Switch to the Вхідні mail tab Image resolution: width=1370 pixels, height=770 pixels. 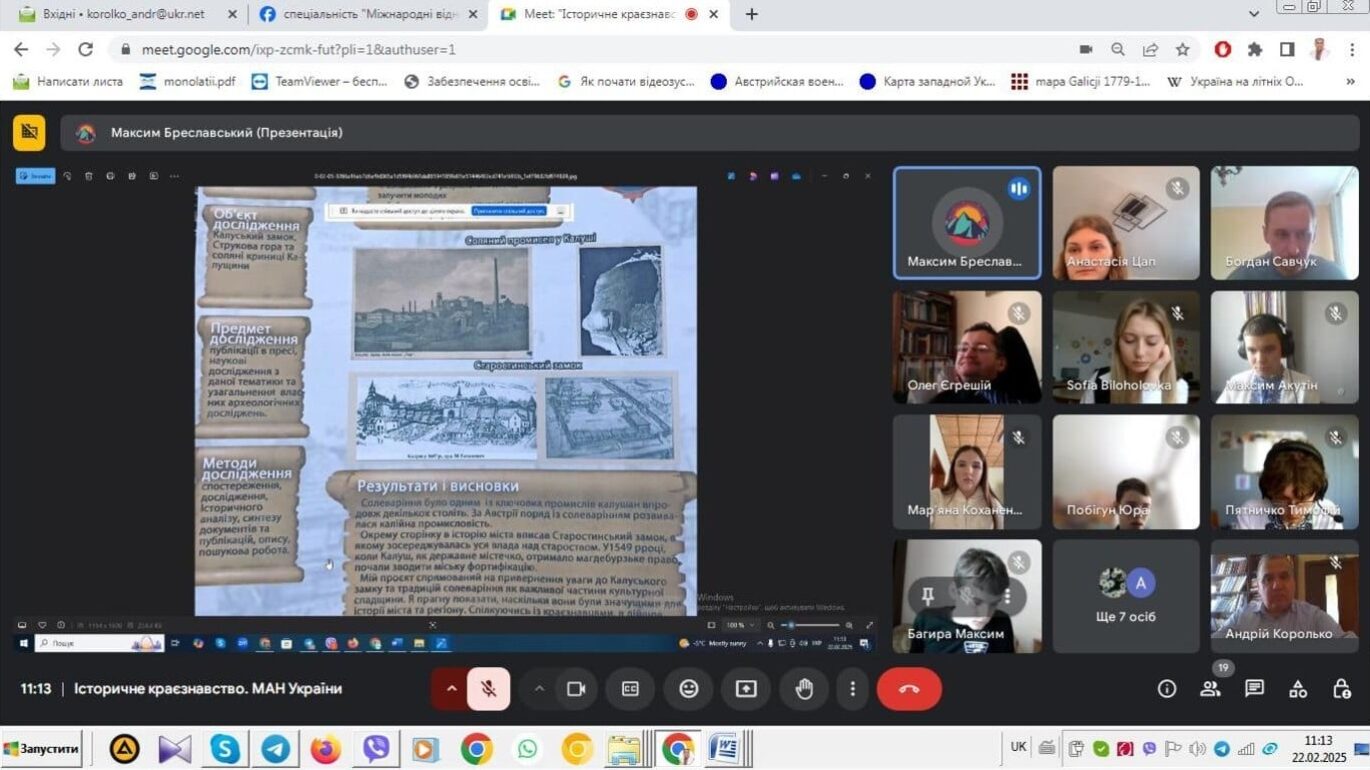[x=122, y=15]
